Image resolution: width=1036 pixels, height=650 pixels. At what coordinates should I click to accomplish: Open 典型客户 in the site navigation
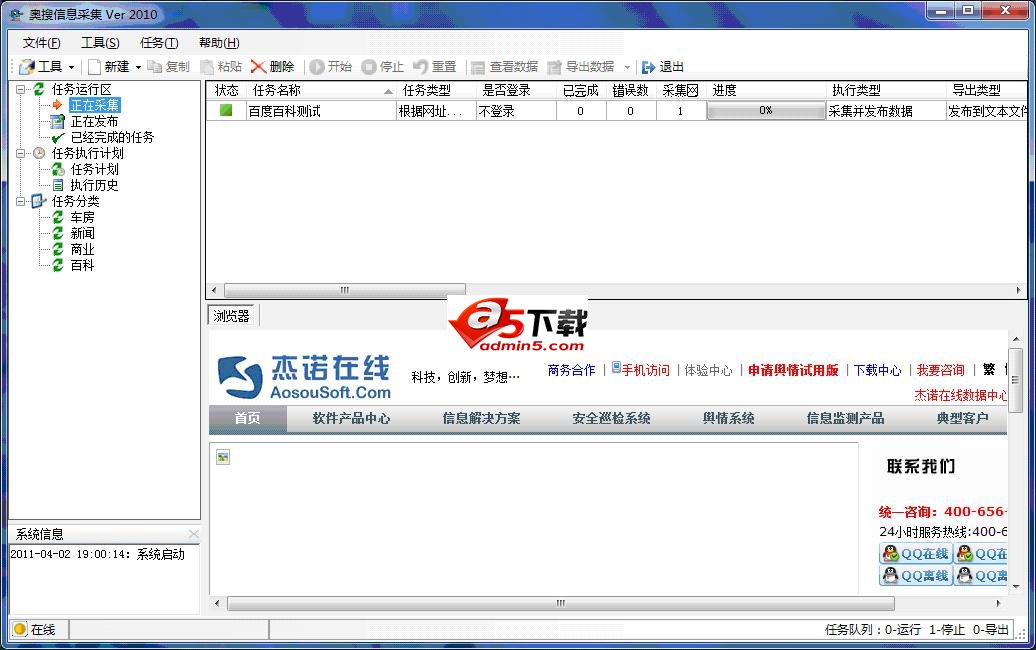[963, 419]
